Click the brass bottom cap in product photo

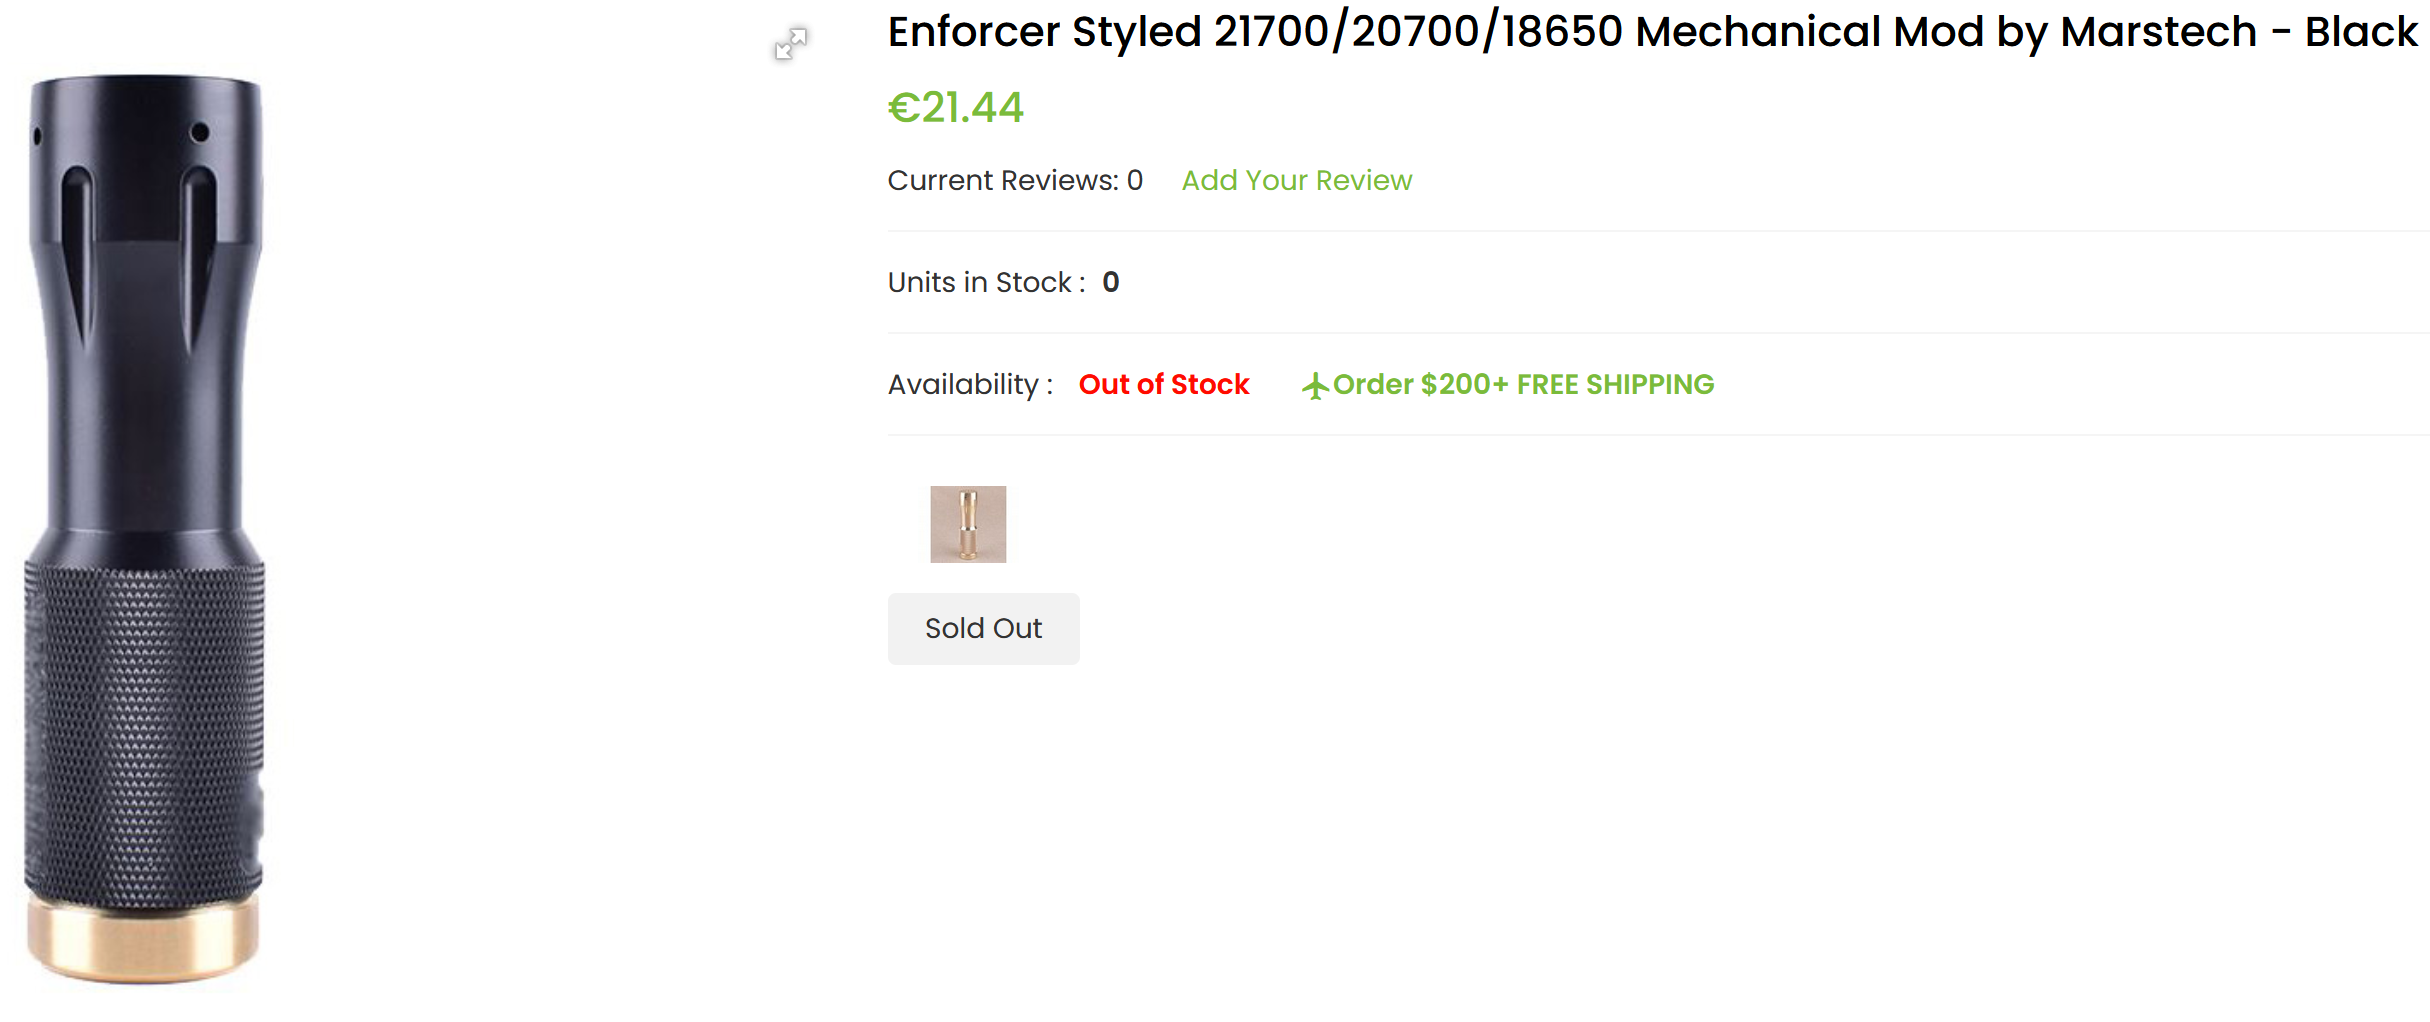[x=143, y=940]
